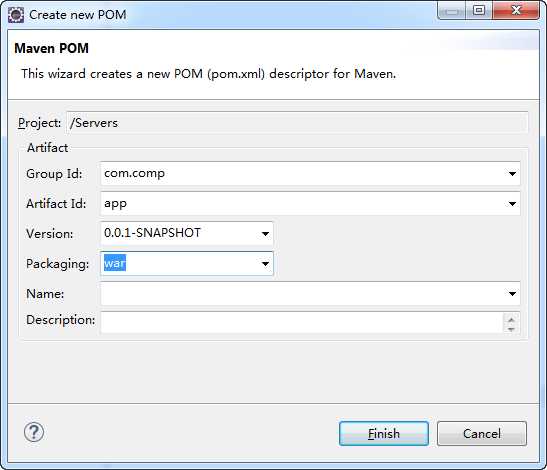Maximize the Create new POM dialog
Image resolution: width=547 pixels, height=470 pixels.
pos(479,10)
